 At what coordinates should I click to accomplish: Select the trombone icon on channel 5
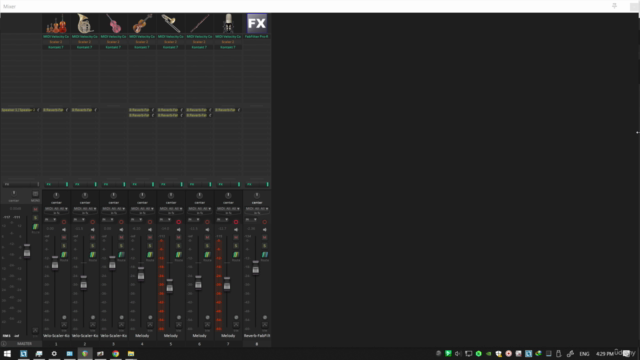click(171, 24)
